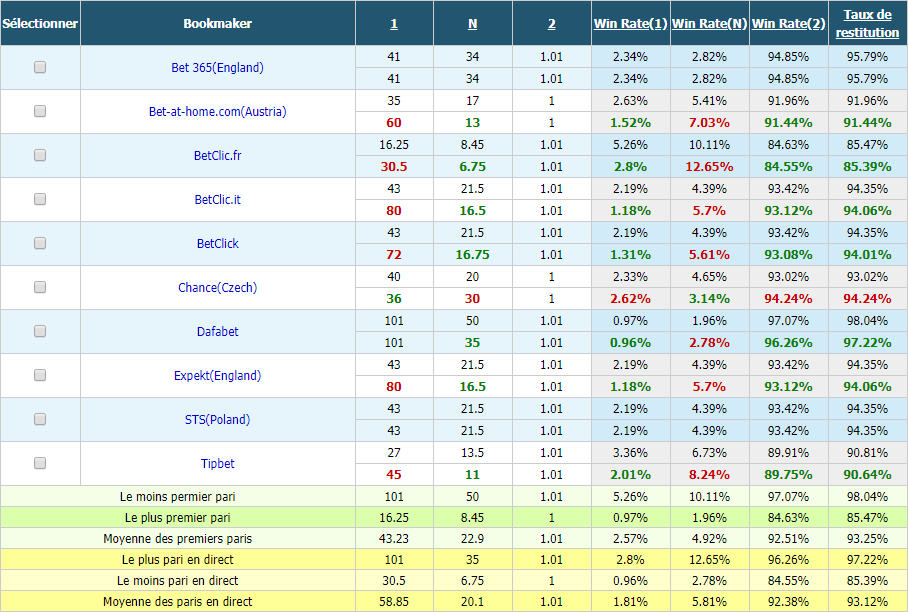Click the Moyenne des paris en direct label
908x612 pixels.
(x=178, y=602)
